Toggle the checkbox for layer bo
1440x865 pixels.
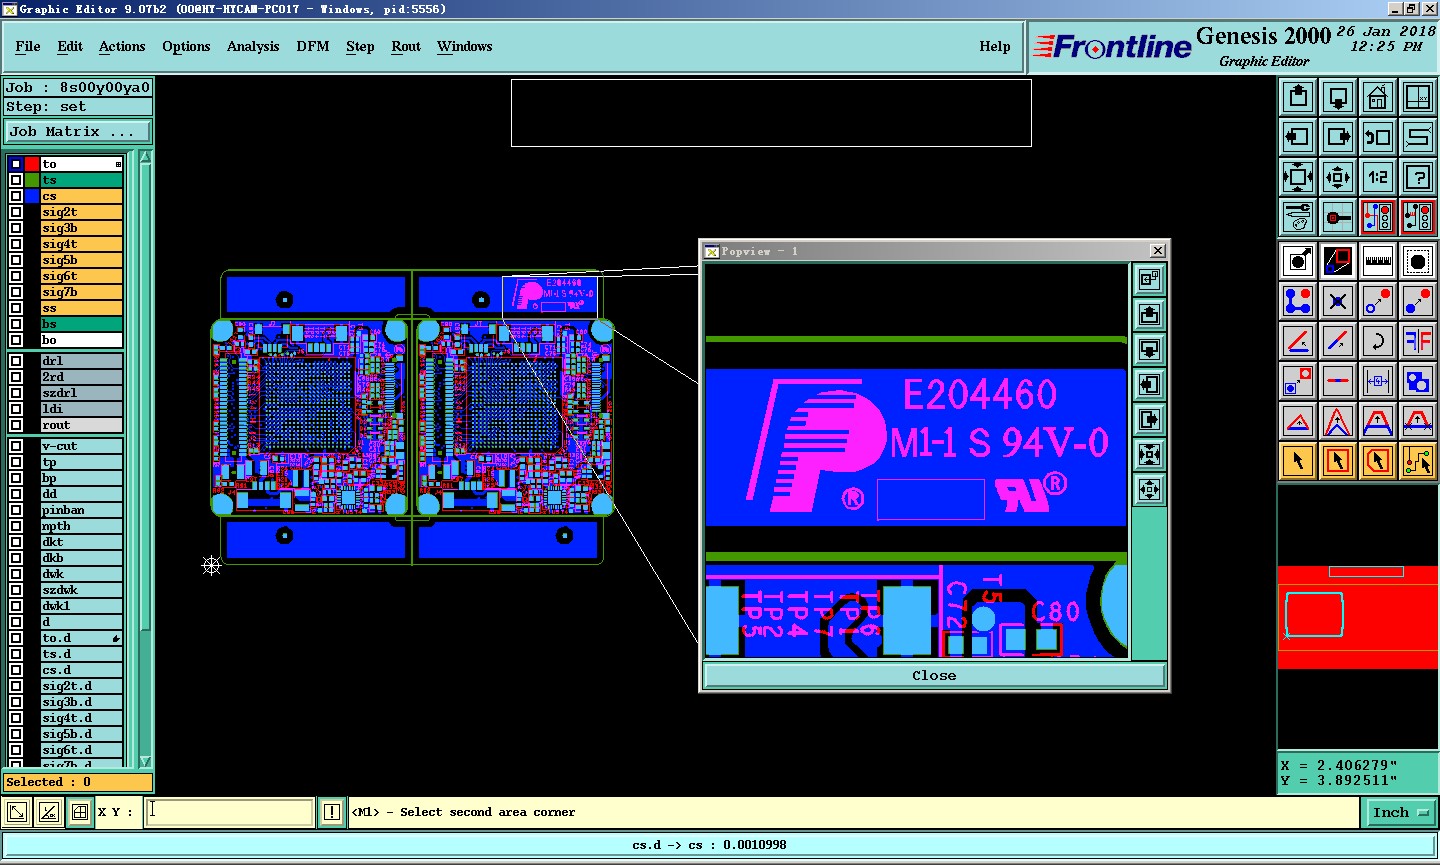pyautogui.click(x=16, y=340)
